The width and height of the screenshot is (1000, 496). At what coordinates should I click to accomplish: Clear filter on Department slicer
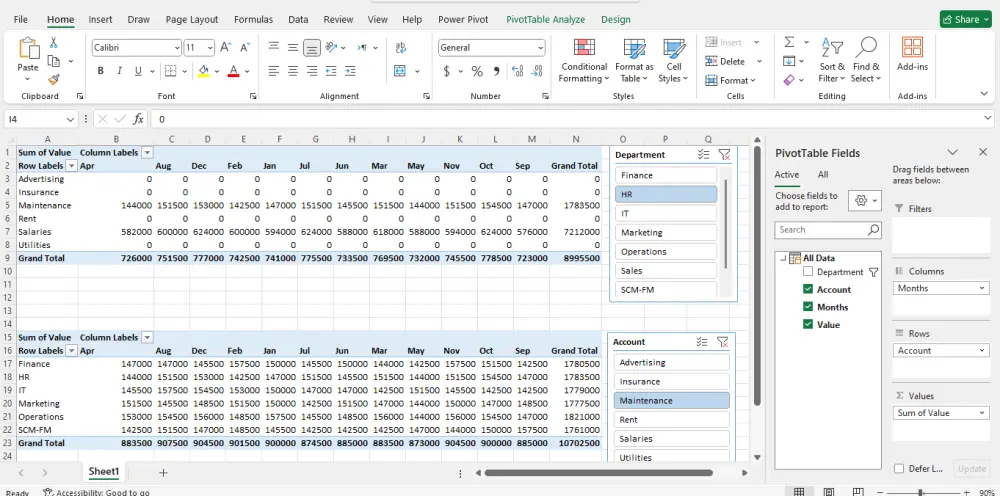724,154
